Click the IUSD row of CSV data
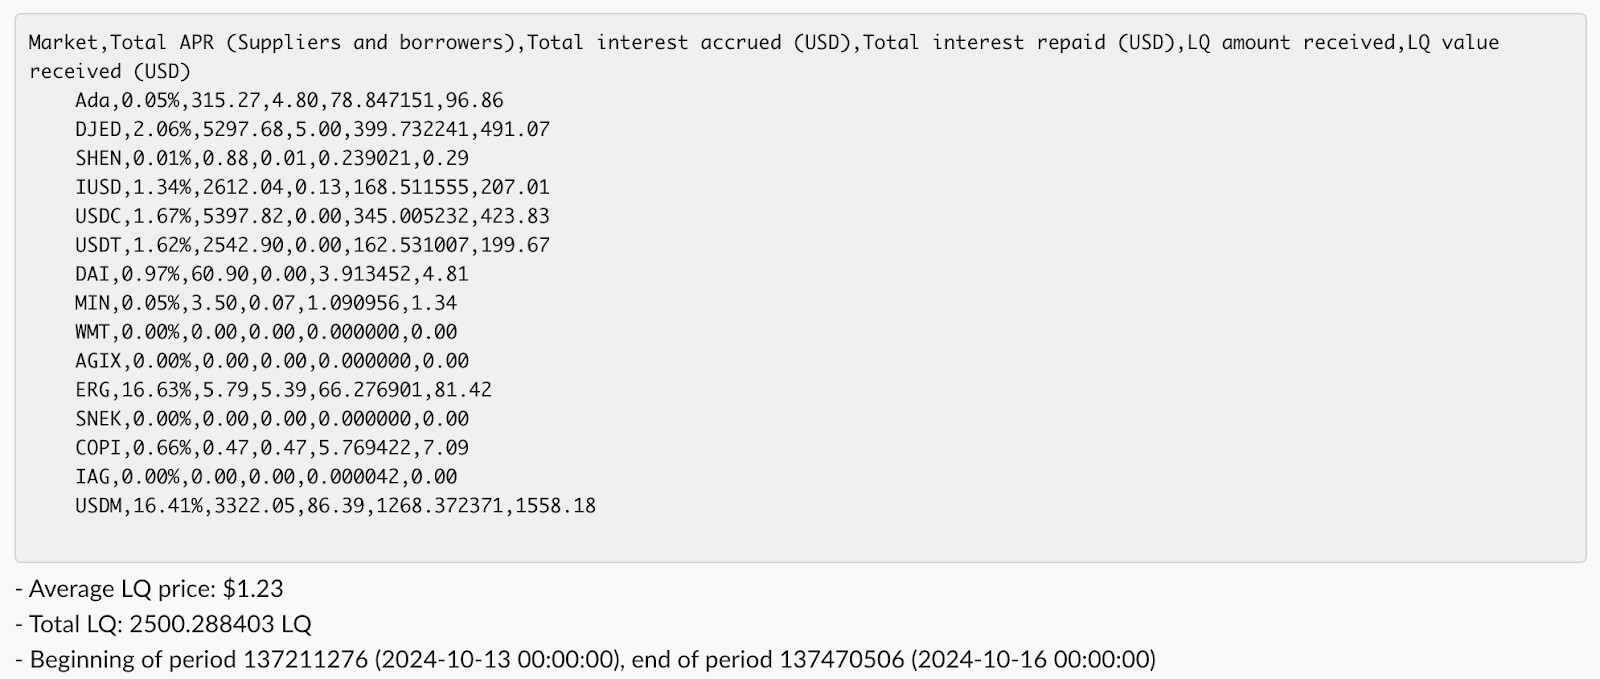Screen dimensions: 1600x679 click(x=312, y=187)
